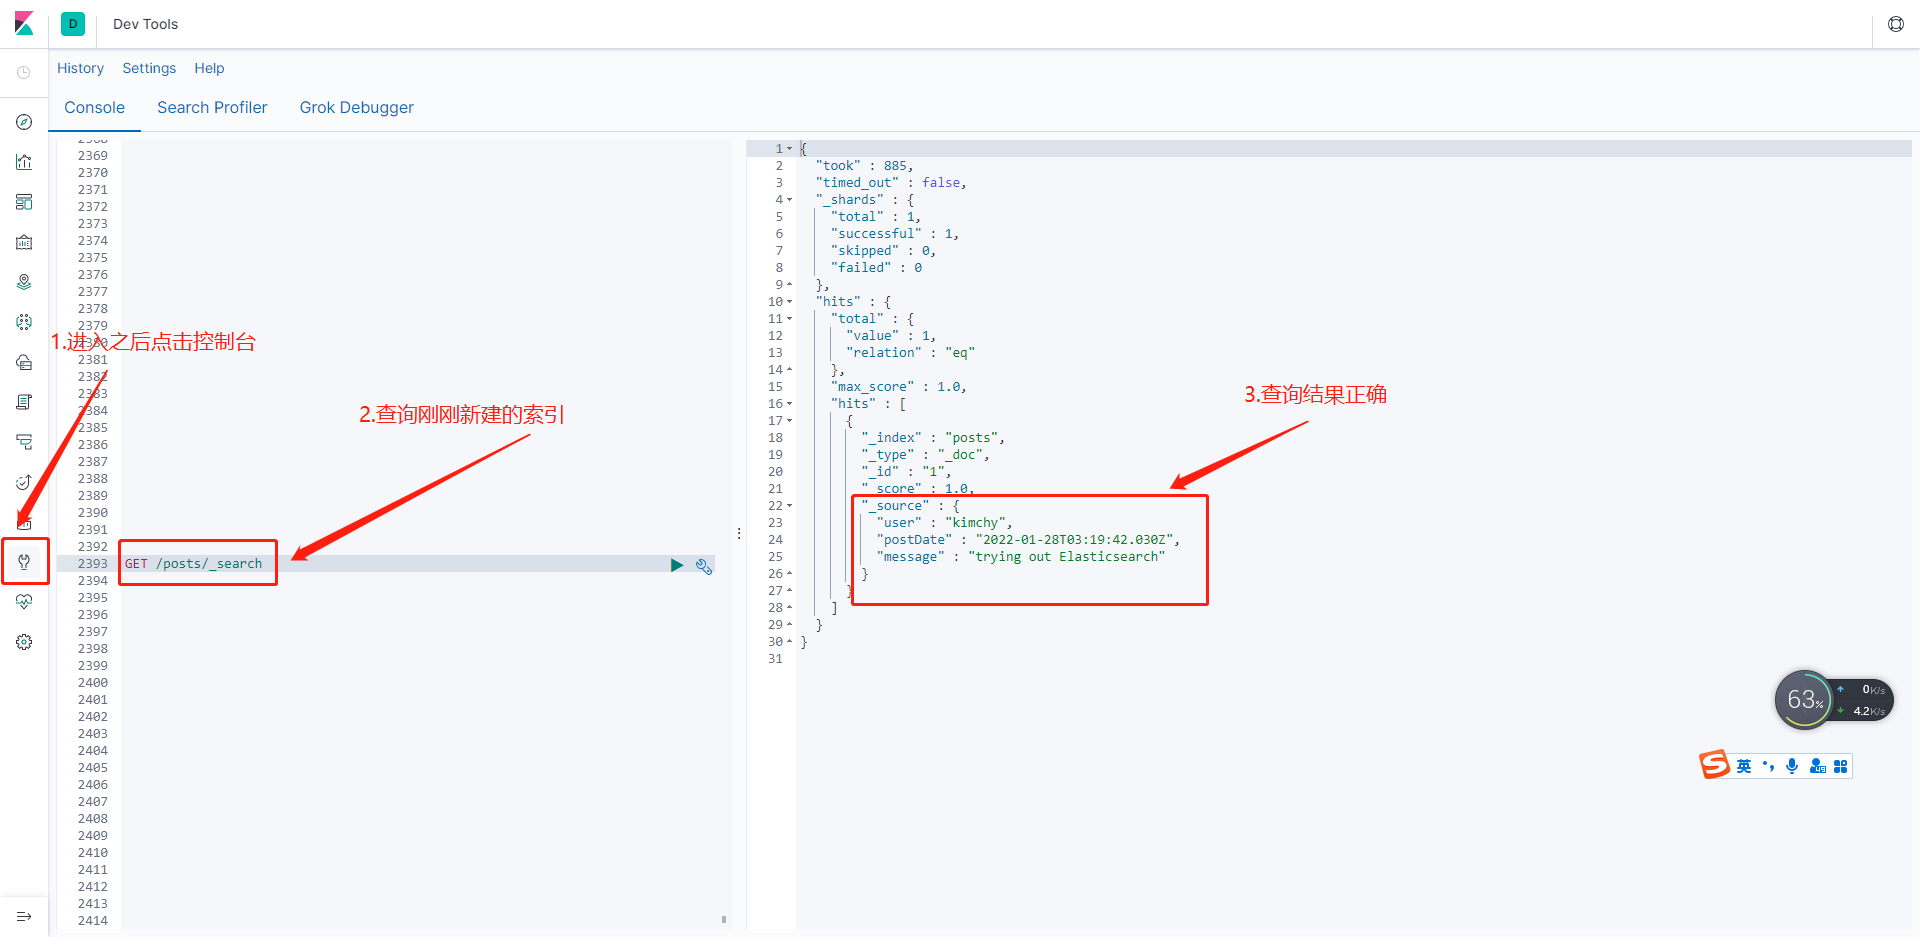Open Discover compass icon in sidebar

click(x=24, y=122)
